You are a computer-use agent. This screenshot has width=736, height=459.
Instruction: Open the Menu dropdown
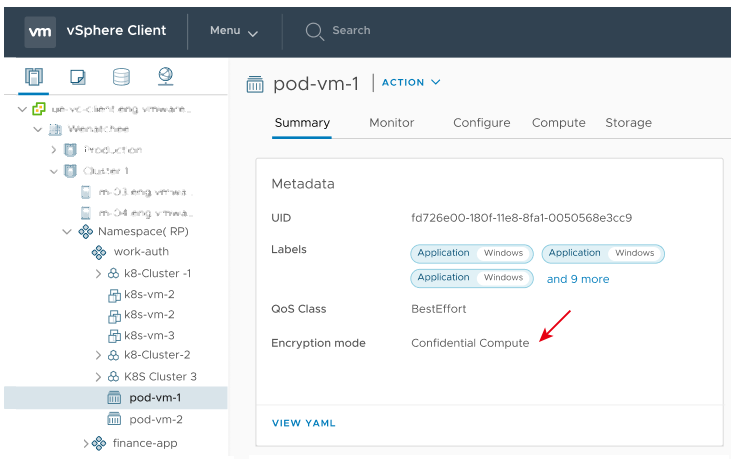[x=234, y=31]
